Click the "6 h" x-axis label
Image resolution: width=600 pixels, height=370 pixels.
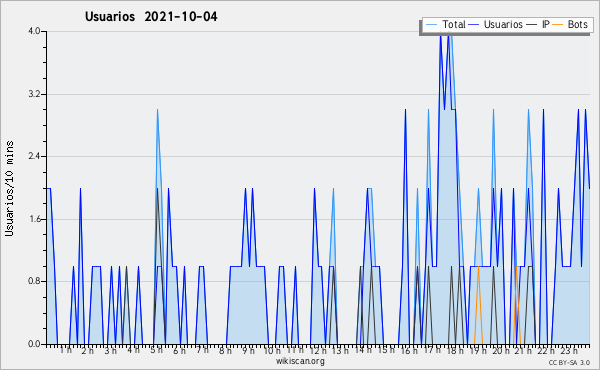[179, 351]
